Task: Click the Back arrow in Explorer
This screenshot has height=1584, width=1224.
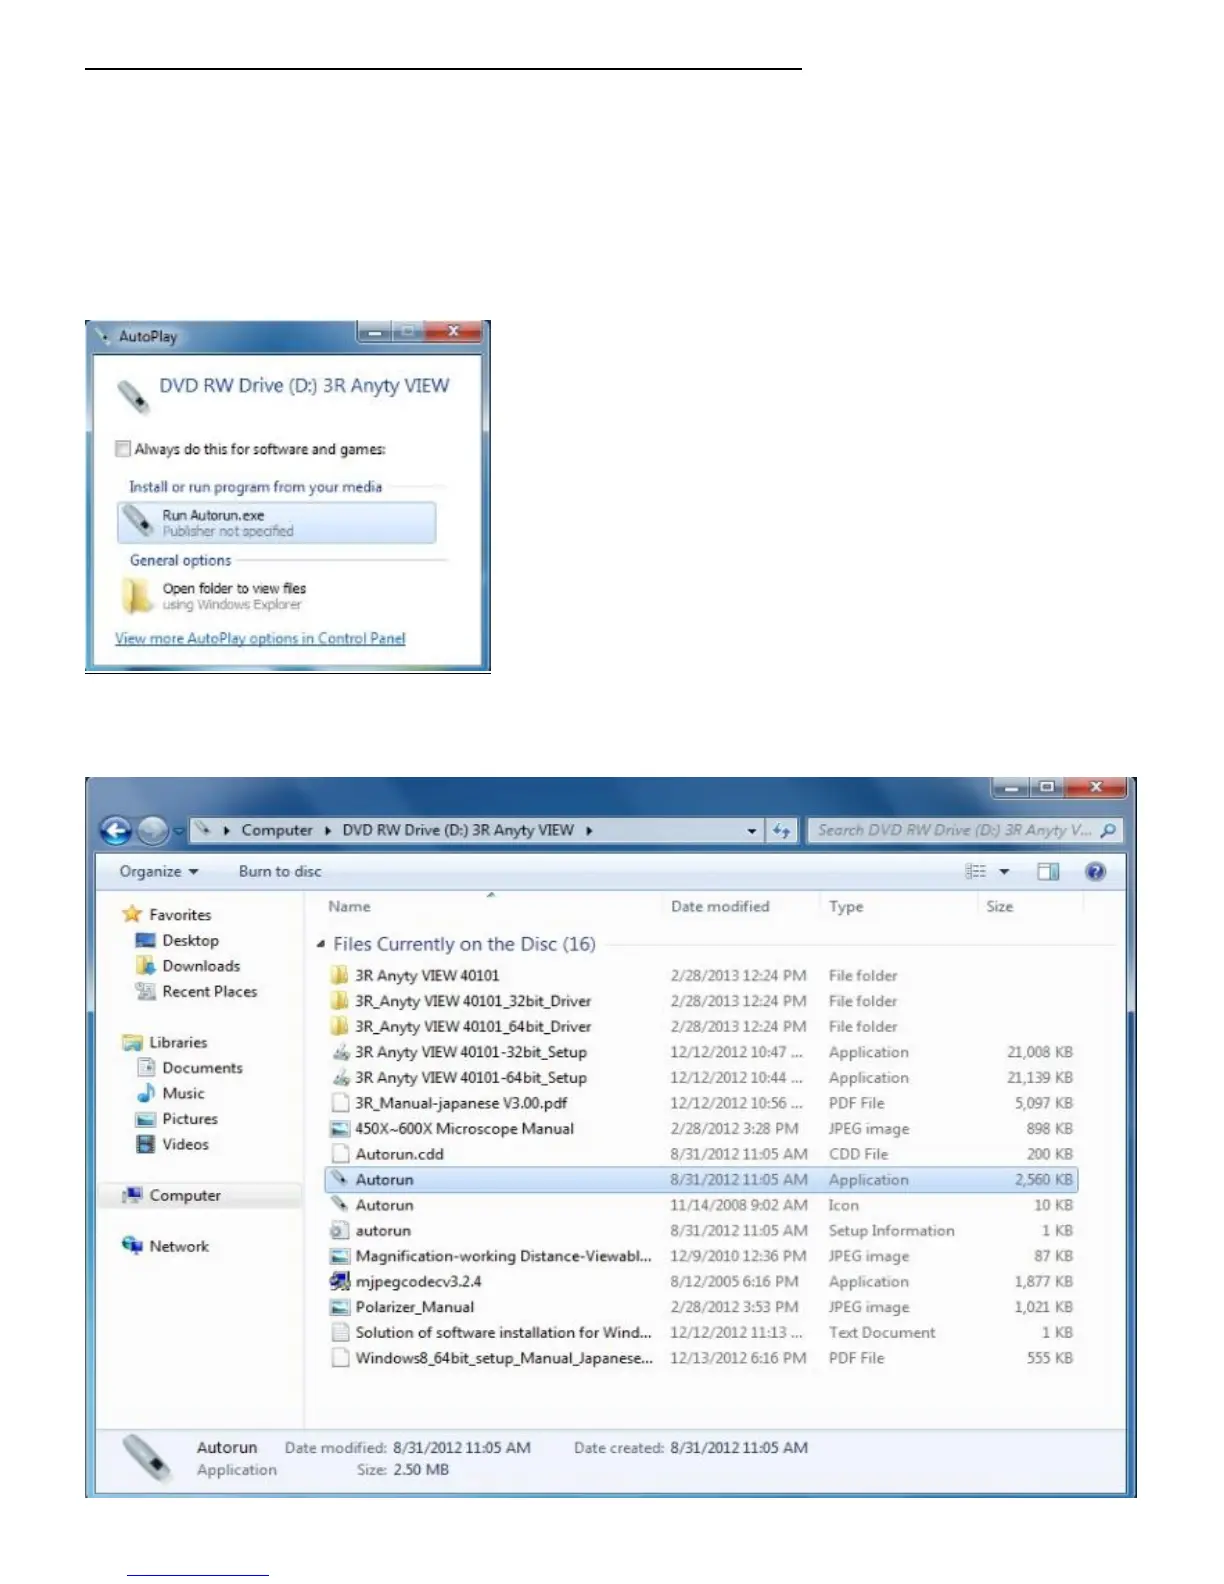Action: pos(116,830)
